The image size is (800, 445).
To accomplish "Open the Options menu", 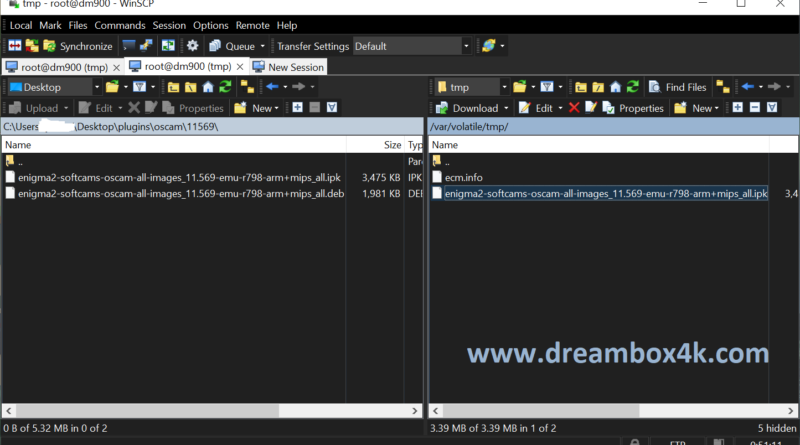I will [x=211, y=25].
